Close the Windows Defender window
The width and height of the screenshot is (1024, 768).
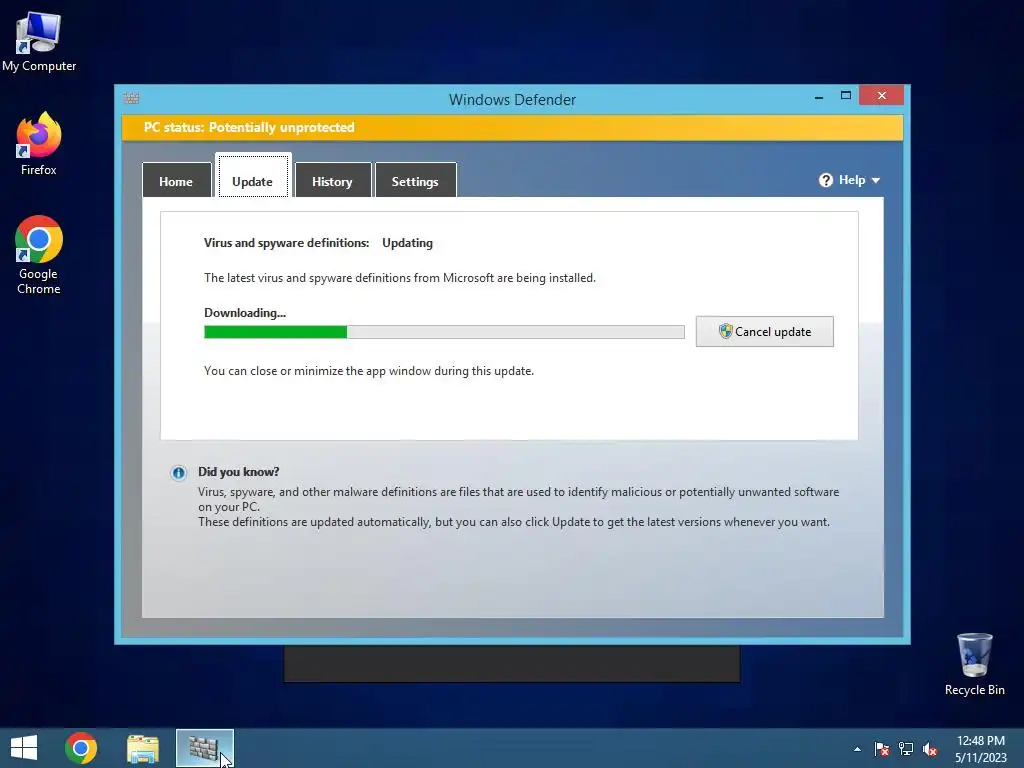point(882,95)
